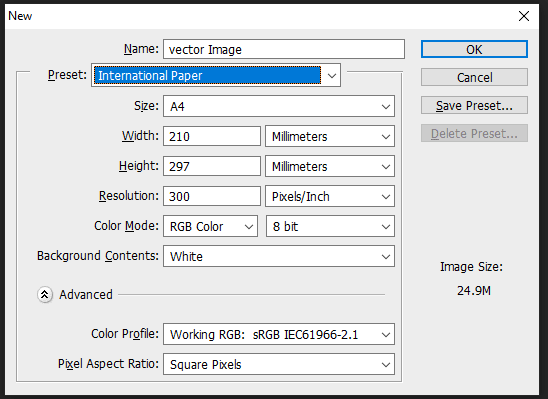Open the RGB Color mode dropdown
The width and height of the screenshot is (548, 399).
pos(210,226)
